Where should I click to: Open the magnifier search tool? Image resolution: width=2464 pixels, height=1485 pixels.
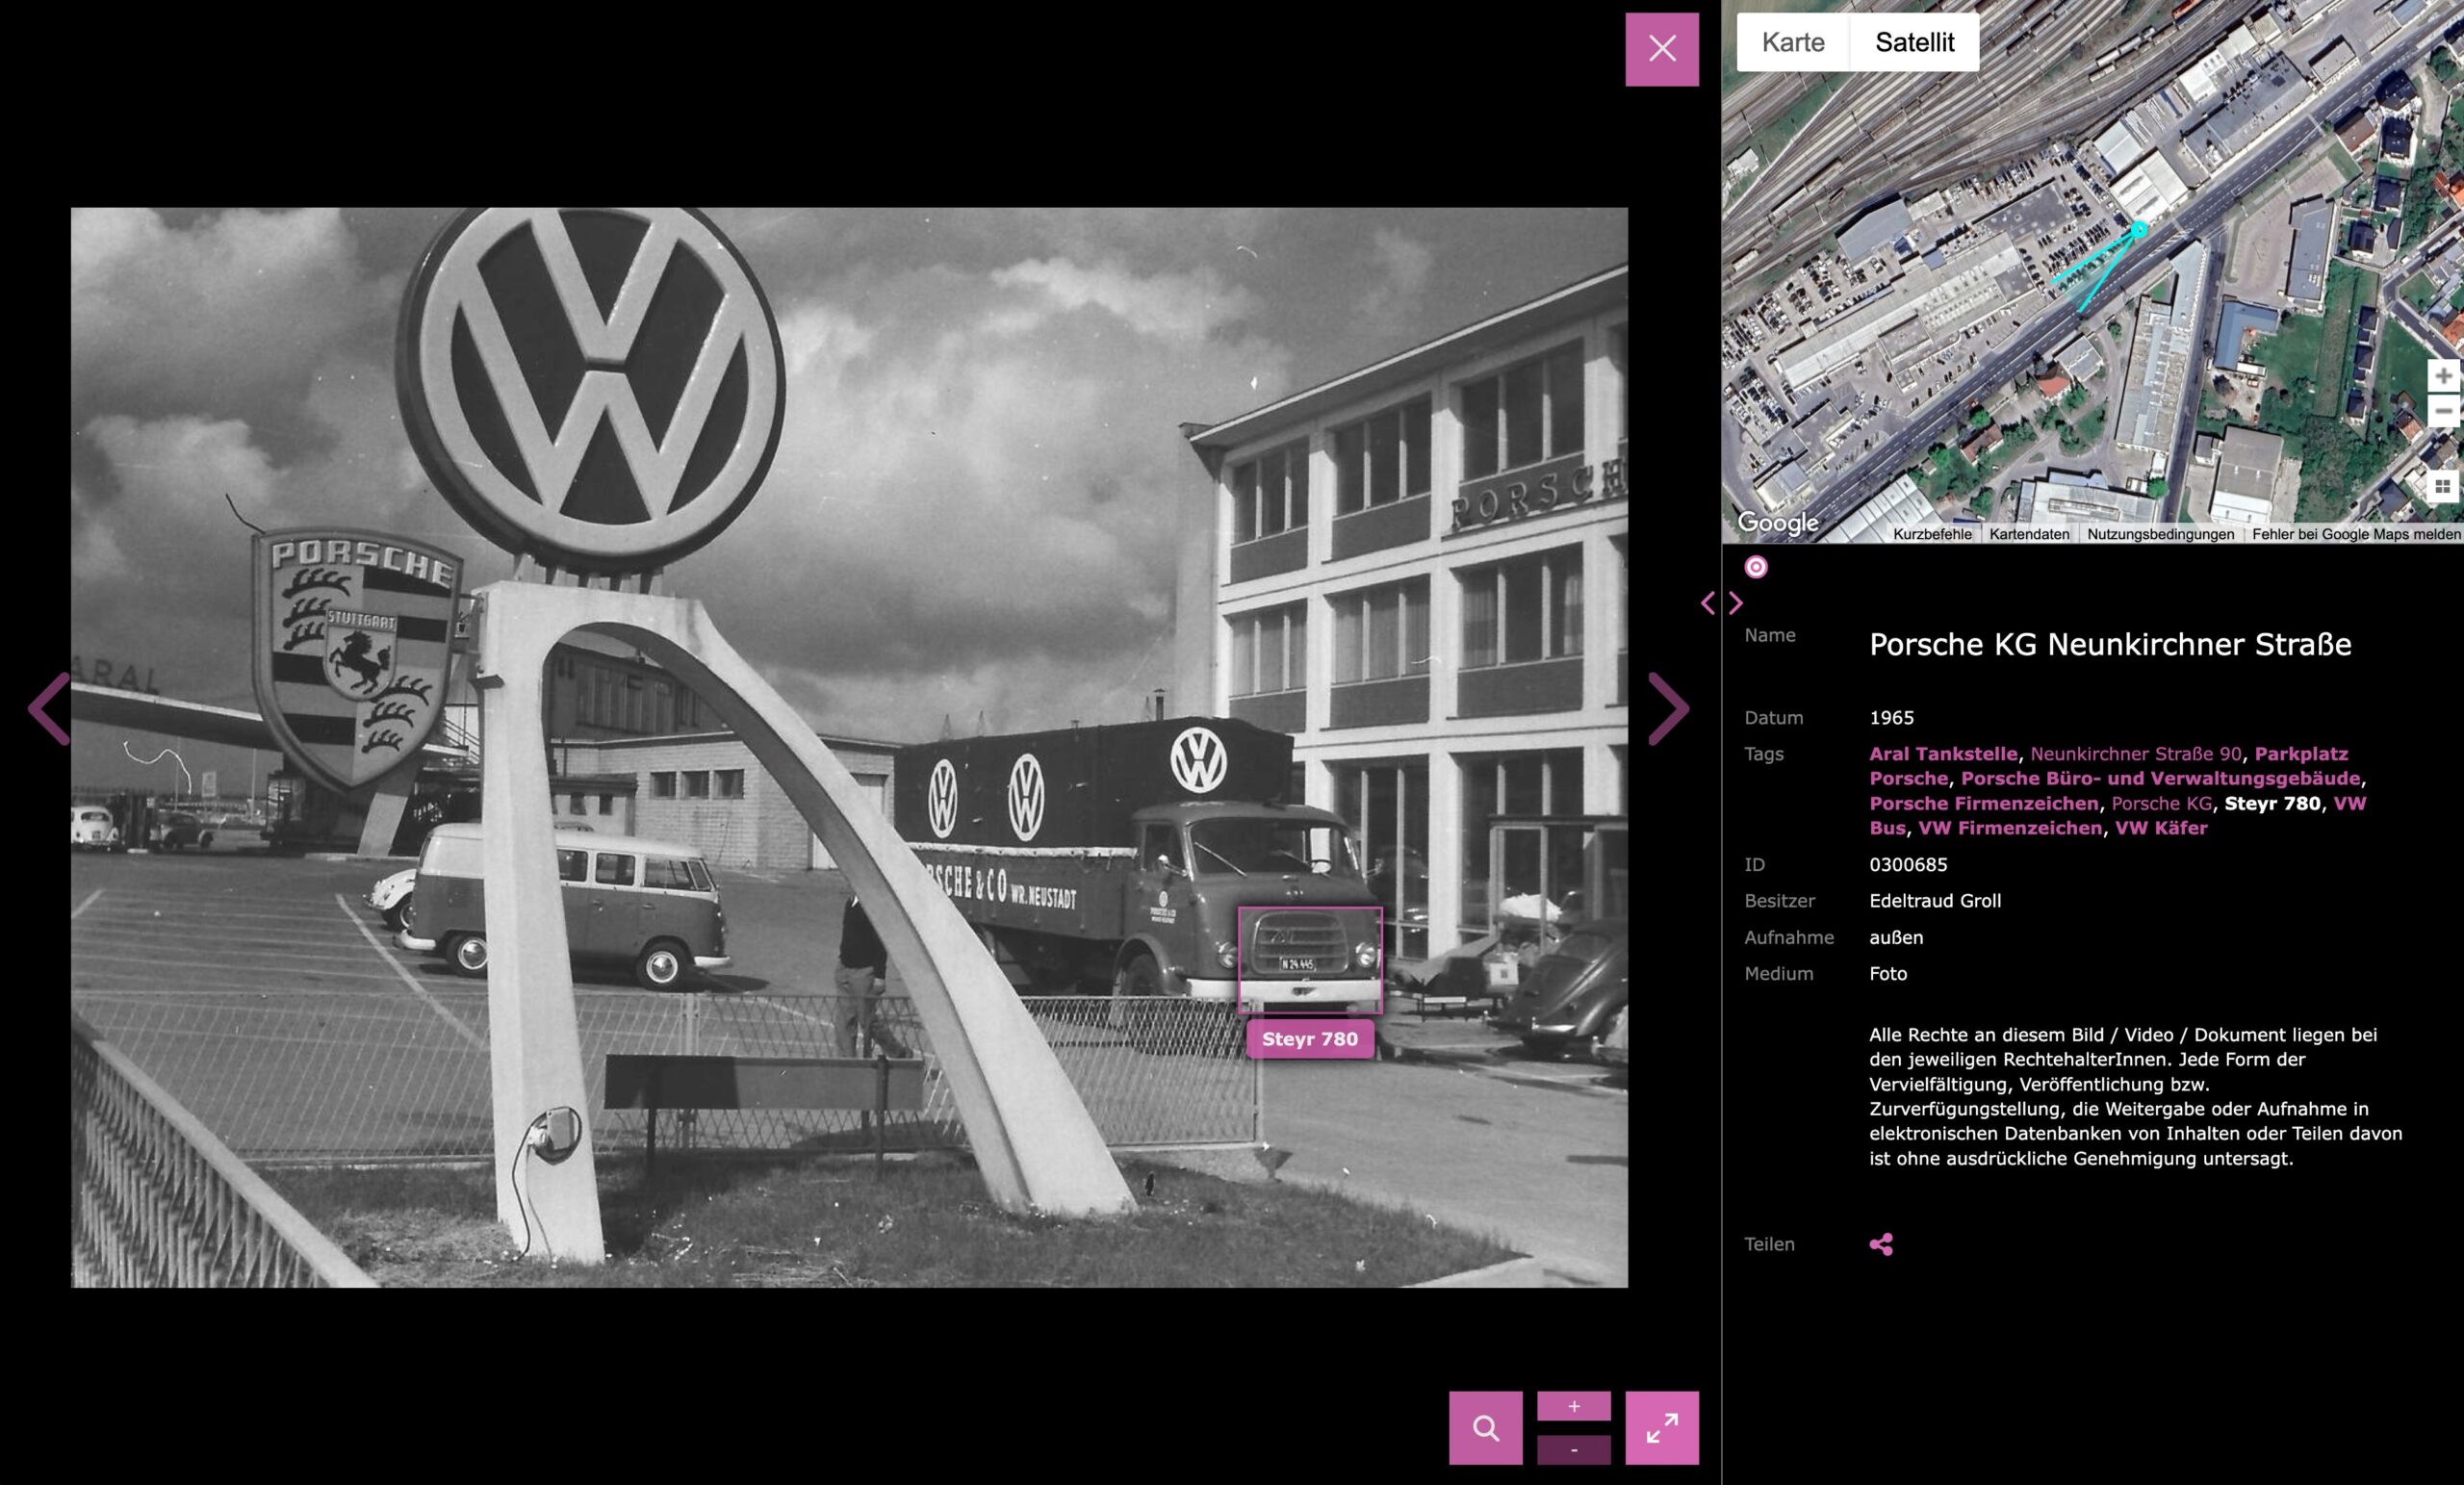(x=1486, y=1428)
